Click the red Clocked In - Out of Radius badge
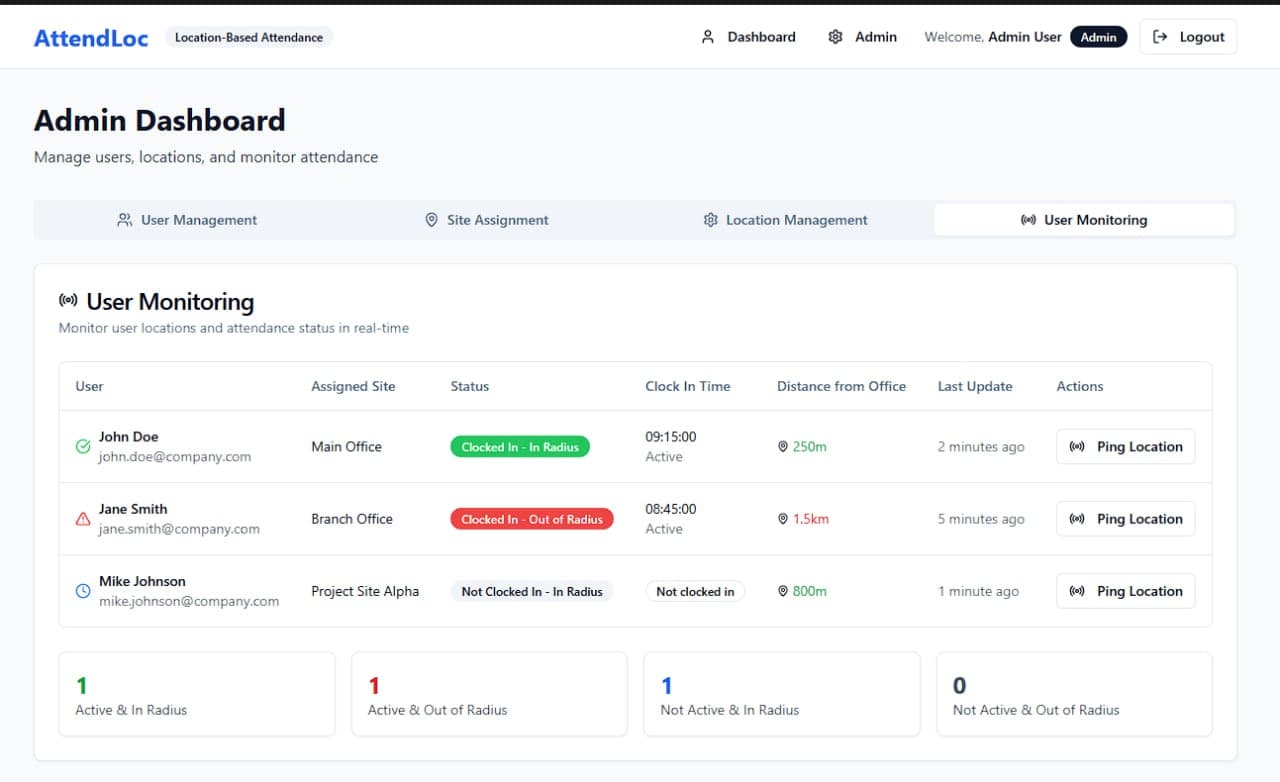Viewport: 1280px width, 782px height. 531,519
